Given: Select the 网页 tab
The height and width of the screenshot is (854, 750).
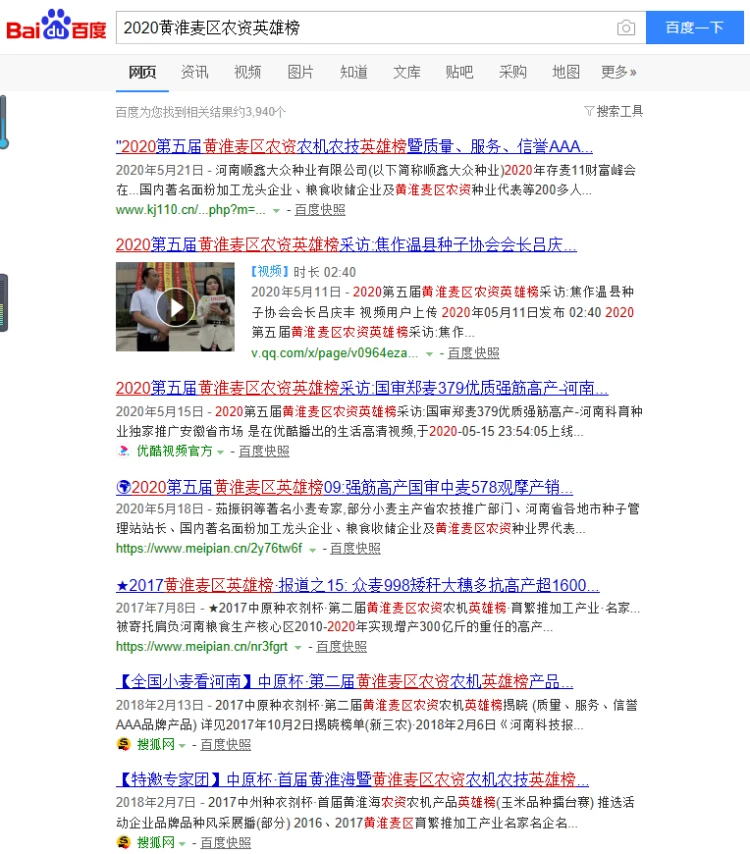Looking at the screenshot, I should tap(142, 72).
